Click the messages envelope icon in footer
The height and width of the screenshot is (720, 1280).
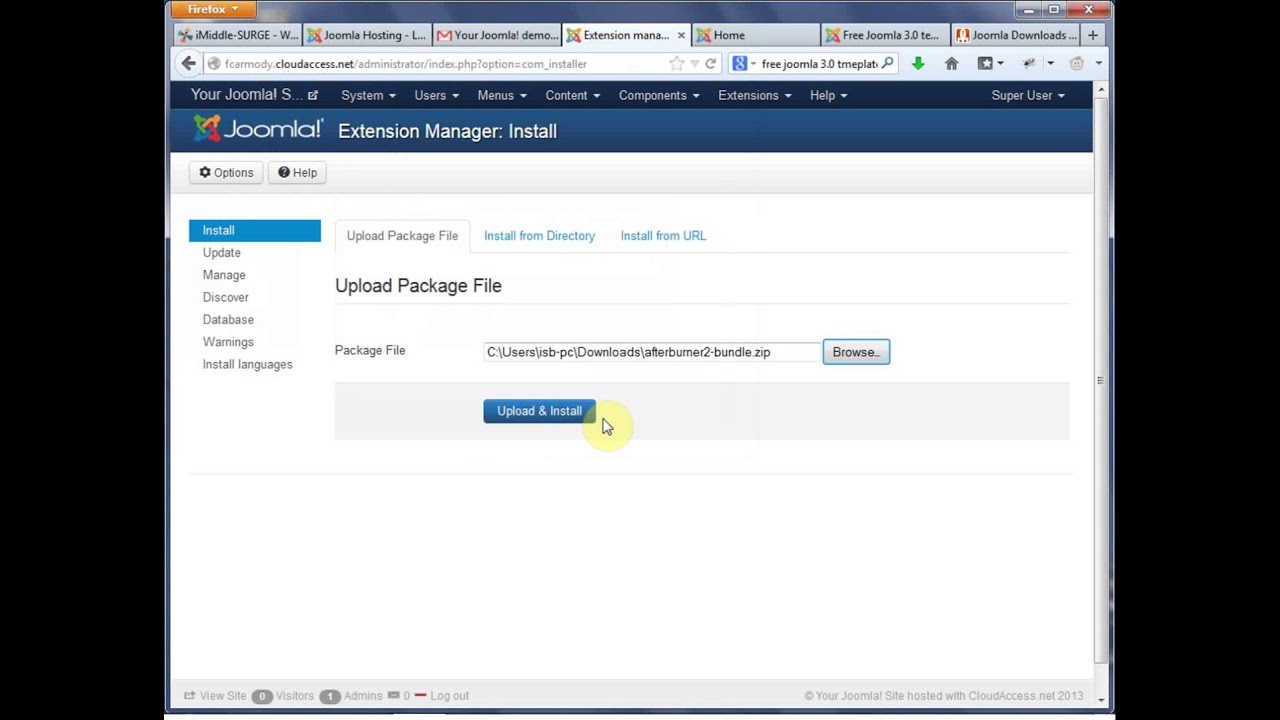pyautogui.click(x=393, y=695)
